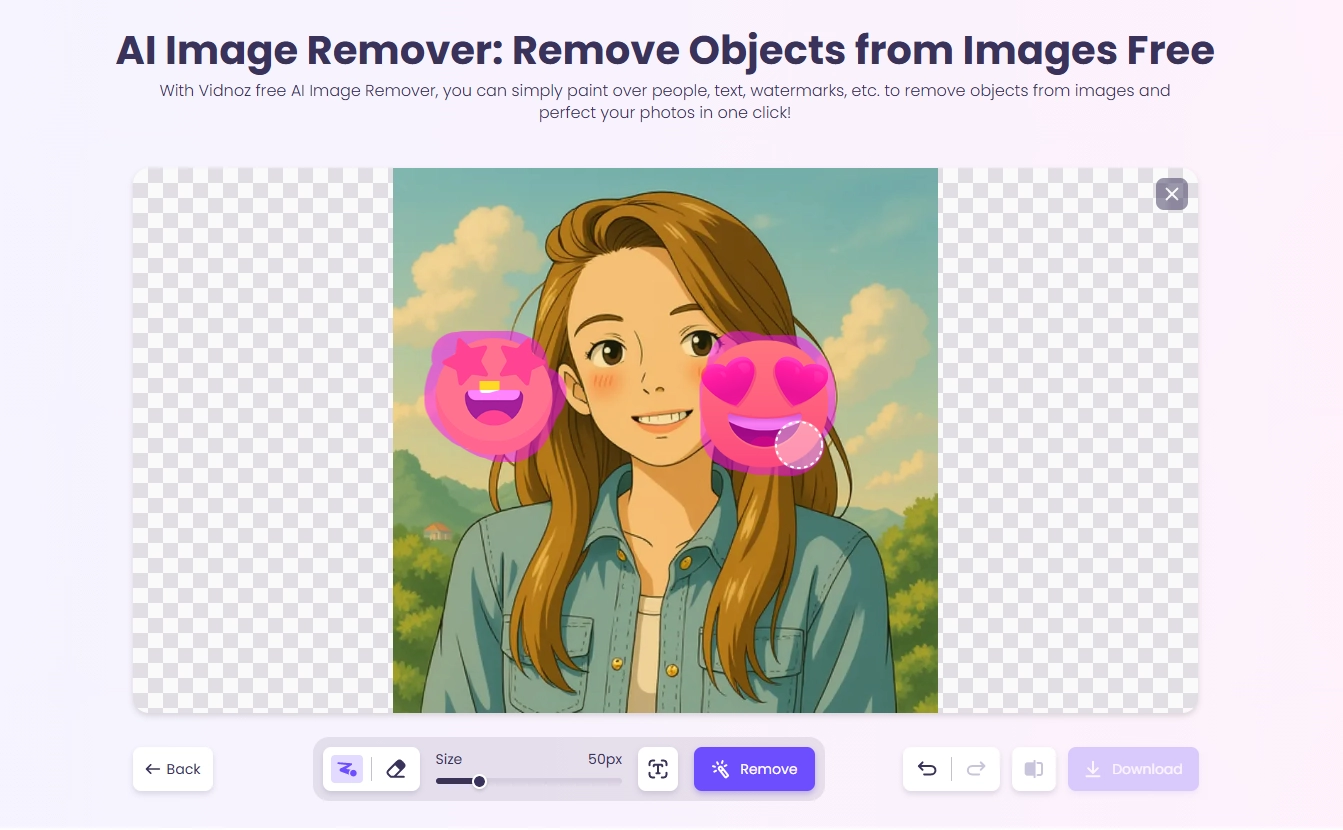Select the brush paint tool
Image resolution: width=1343 pixels, height=830 pixels.
[347, 769]
